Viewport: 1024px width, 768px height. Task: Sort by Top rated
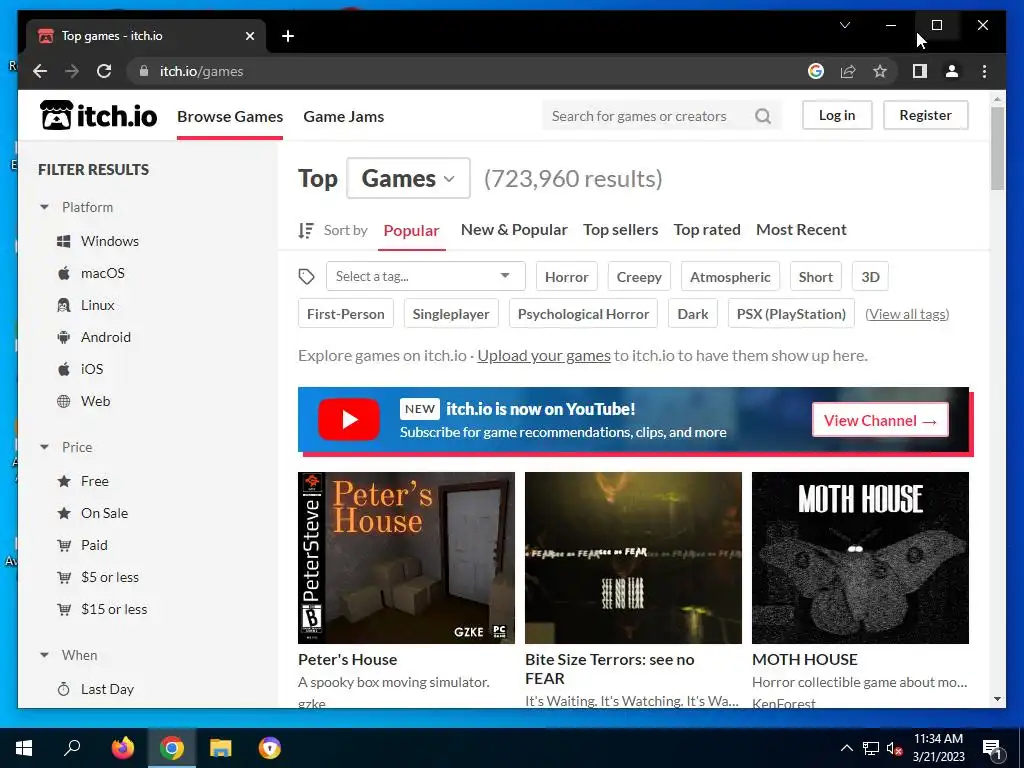pyautogui.click(x=707, y=230)
